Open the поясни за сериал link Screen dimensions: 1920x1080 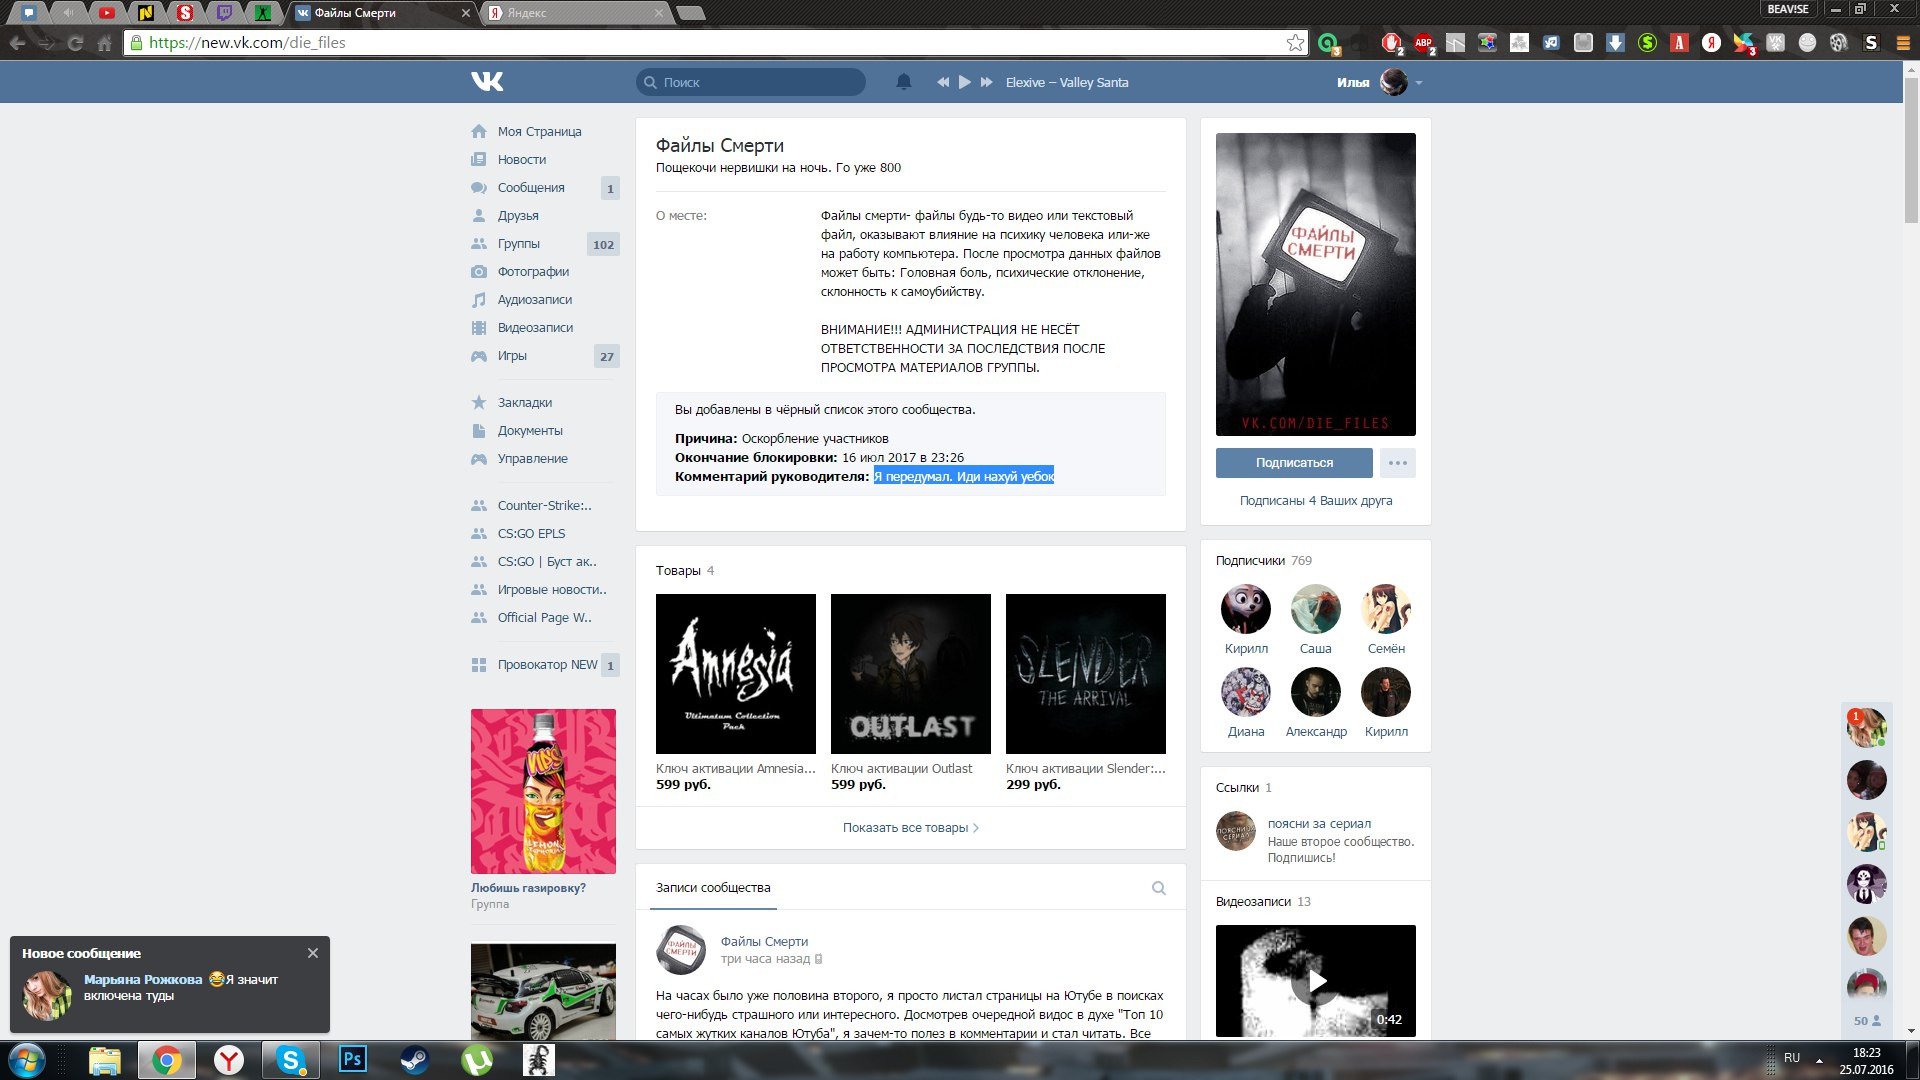[1318, 823]
